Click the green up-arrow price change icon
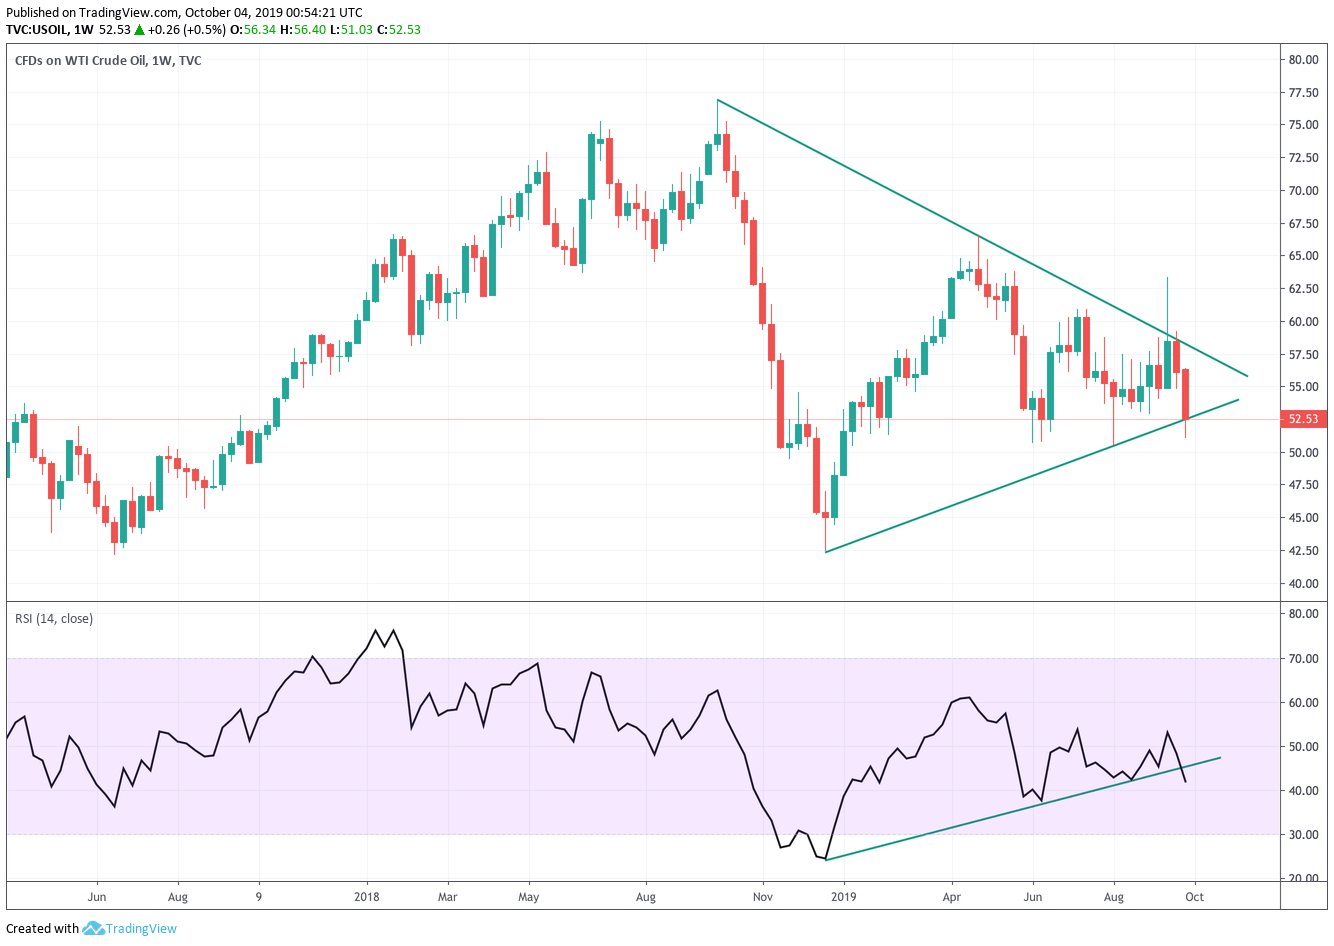This screenshot has height=946, width=1334. 139,30
